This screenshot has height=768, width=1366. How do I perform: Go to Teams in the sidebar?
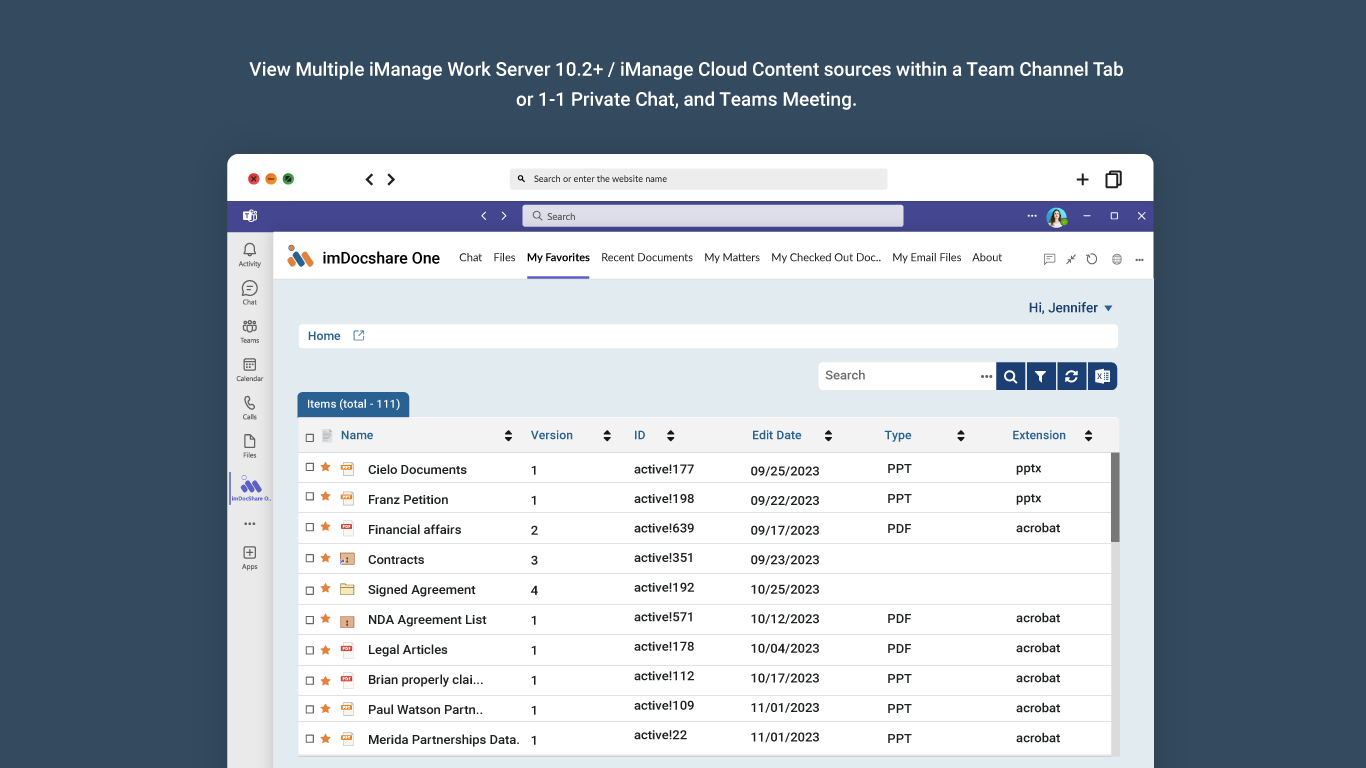click(x=250, y=330)
